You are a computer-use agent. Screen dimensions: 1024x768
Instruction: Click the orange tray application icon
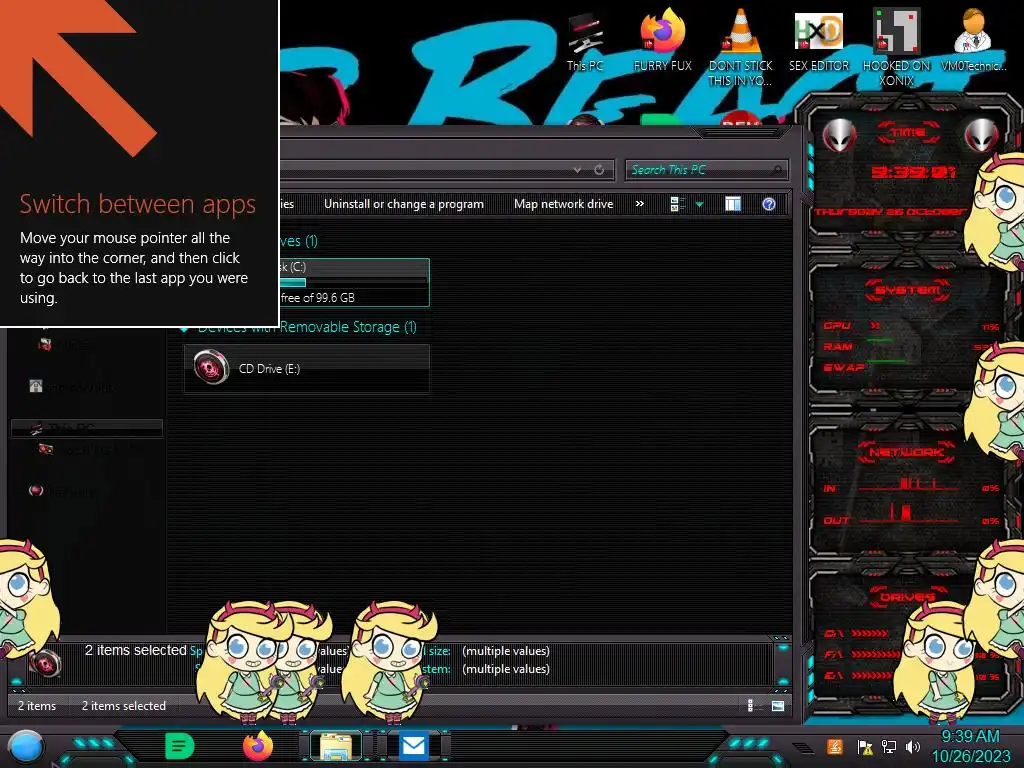834,746
